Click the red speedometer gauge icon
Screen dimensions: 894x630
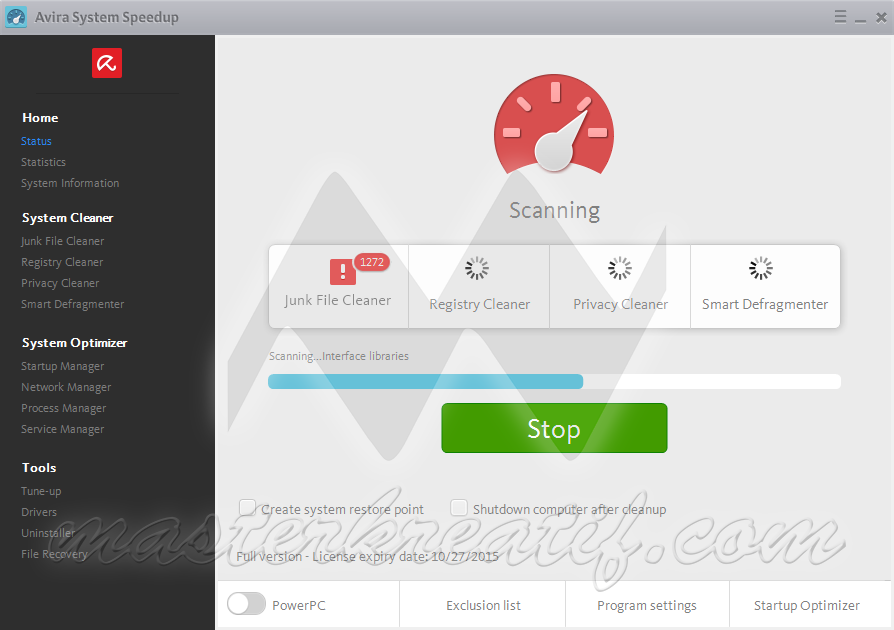[x=554, y=125]
